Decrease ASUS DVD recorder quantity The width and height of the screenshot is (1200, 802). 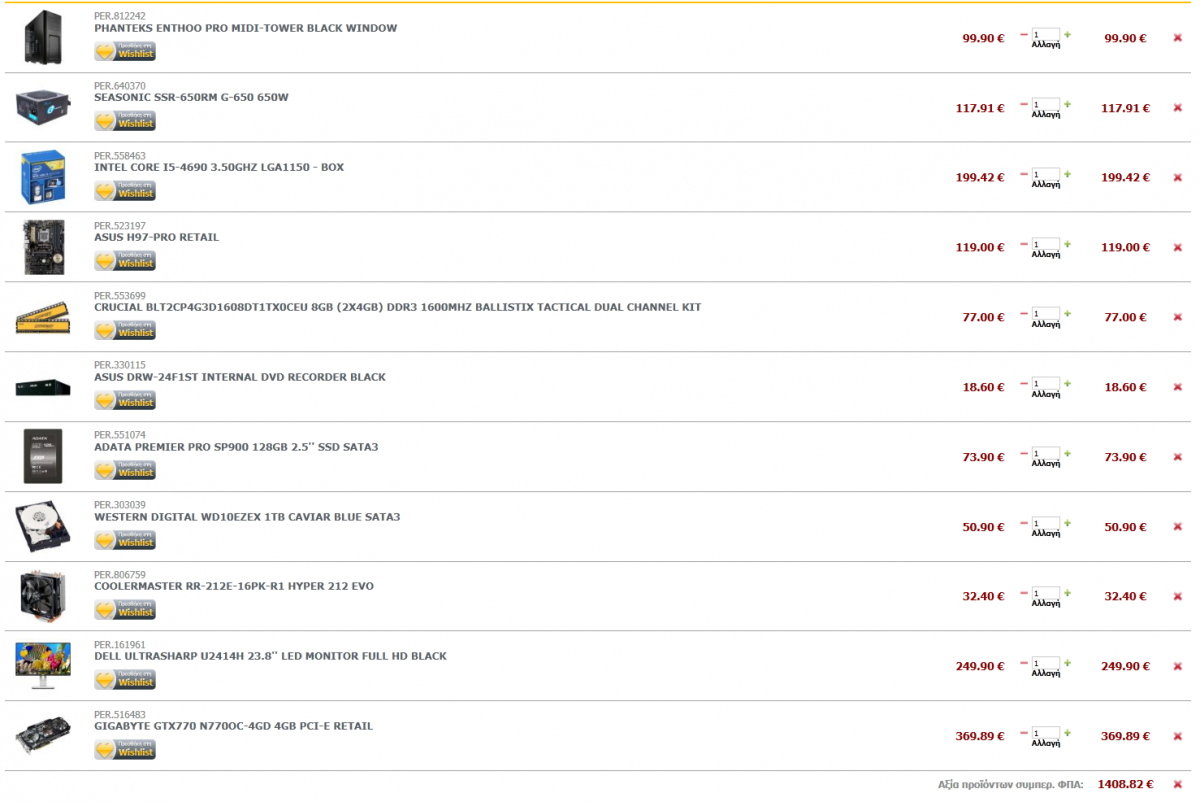click(1023, 384)
